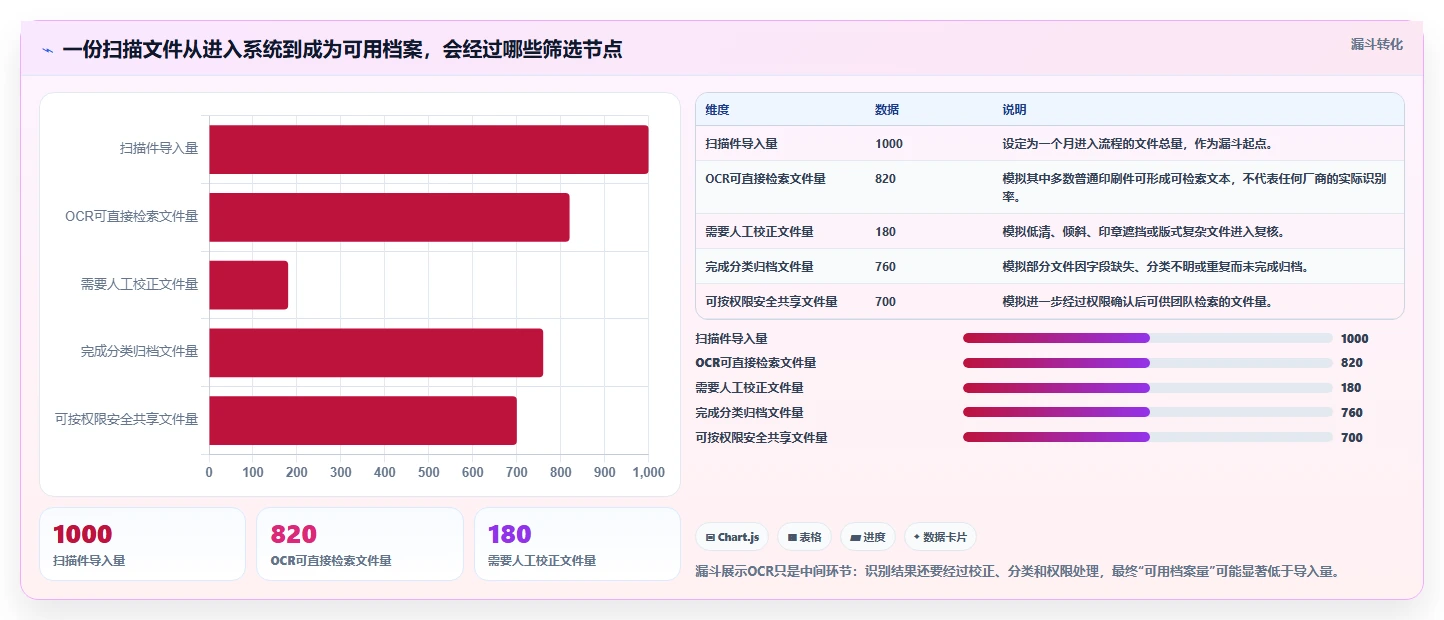The height and width of the screenshot is (620, 1444).
Task: Click the page title about 扫描文件
Action: click(x=342, y=49)
